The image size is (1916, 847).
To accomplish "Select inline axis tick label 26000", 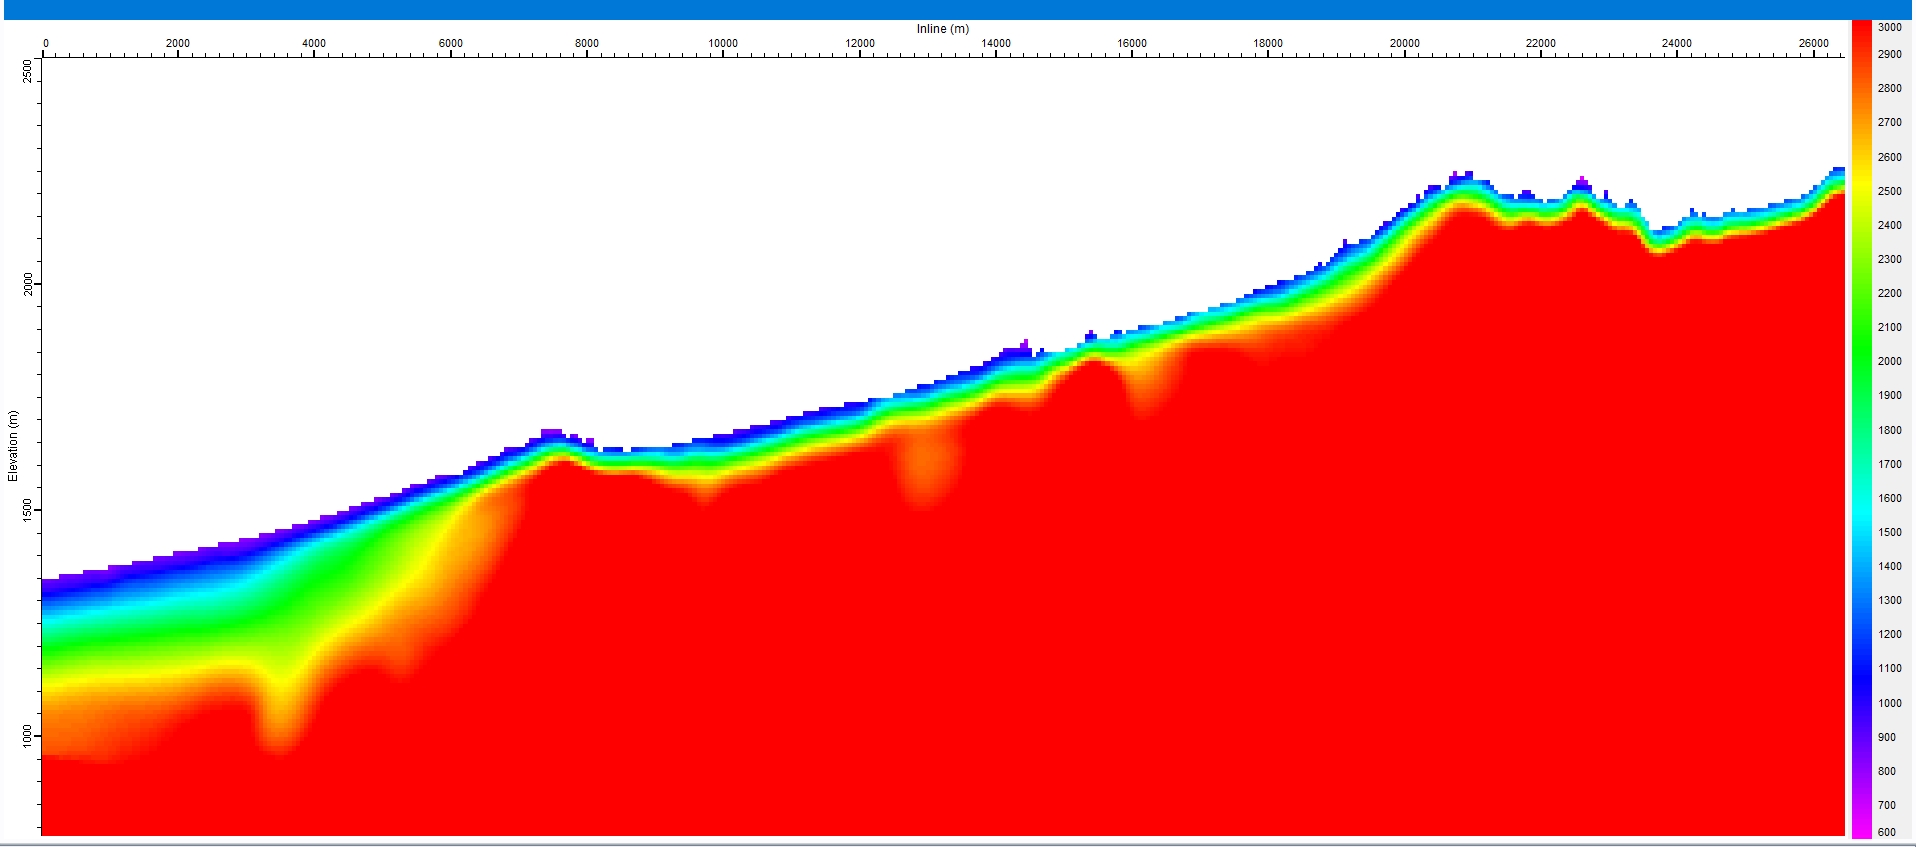I will 1814,44.
